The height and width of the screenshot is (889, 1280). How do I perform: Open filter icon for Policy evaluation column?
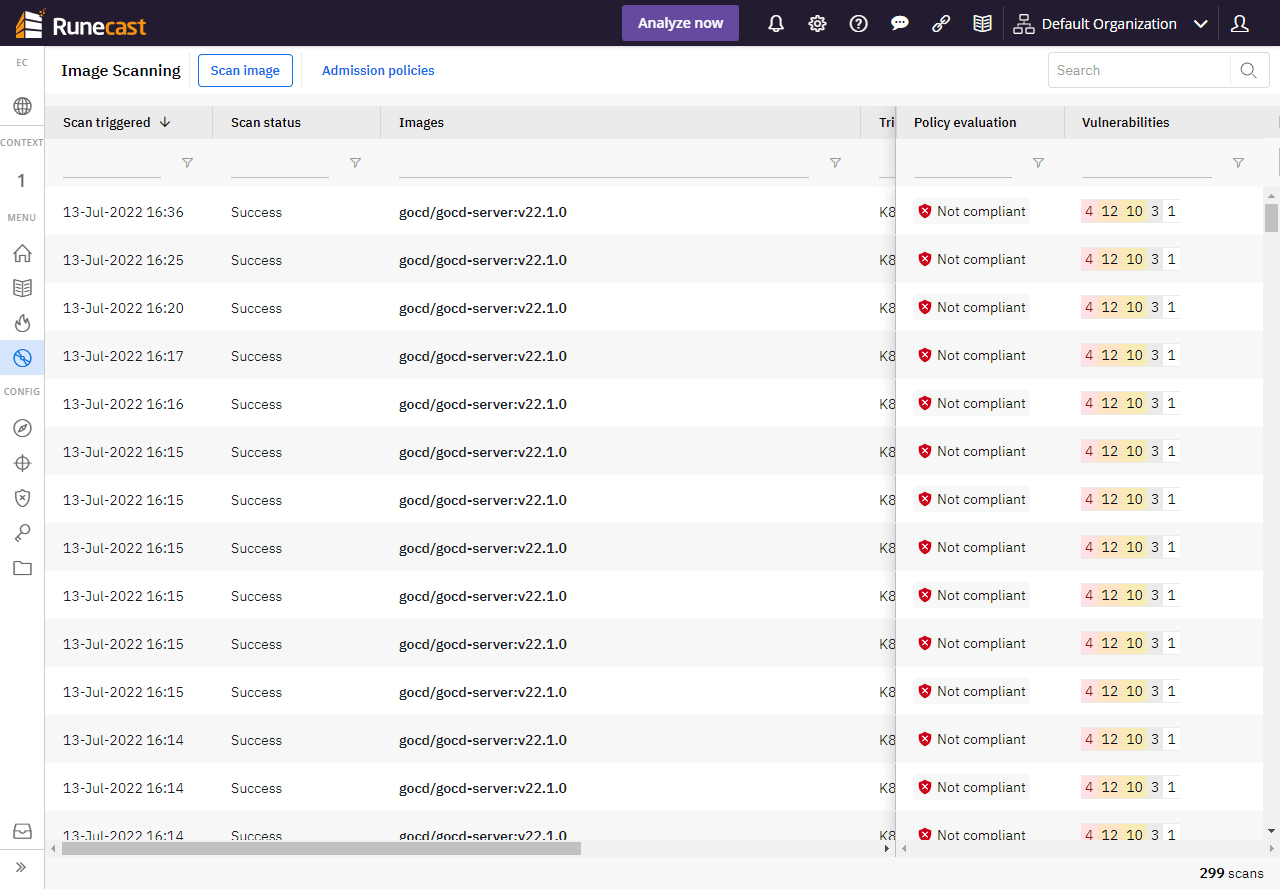pyautogui.click(x=1038, y=163)
